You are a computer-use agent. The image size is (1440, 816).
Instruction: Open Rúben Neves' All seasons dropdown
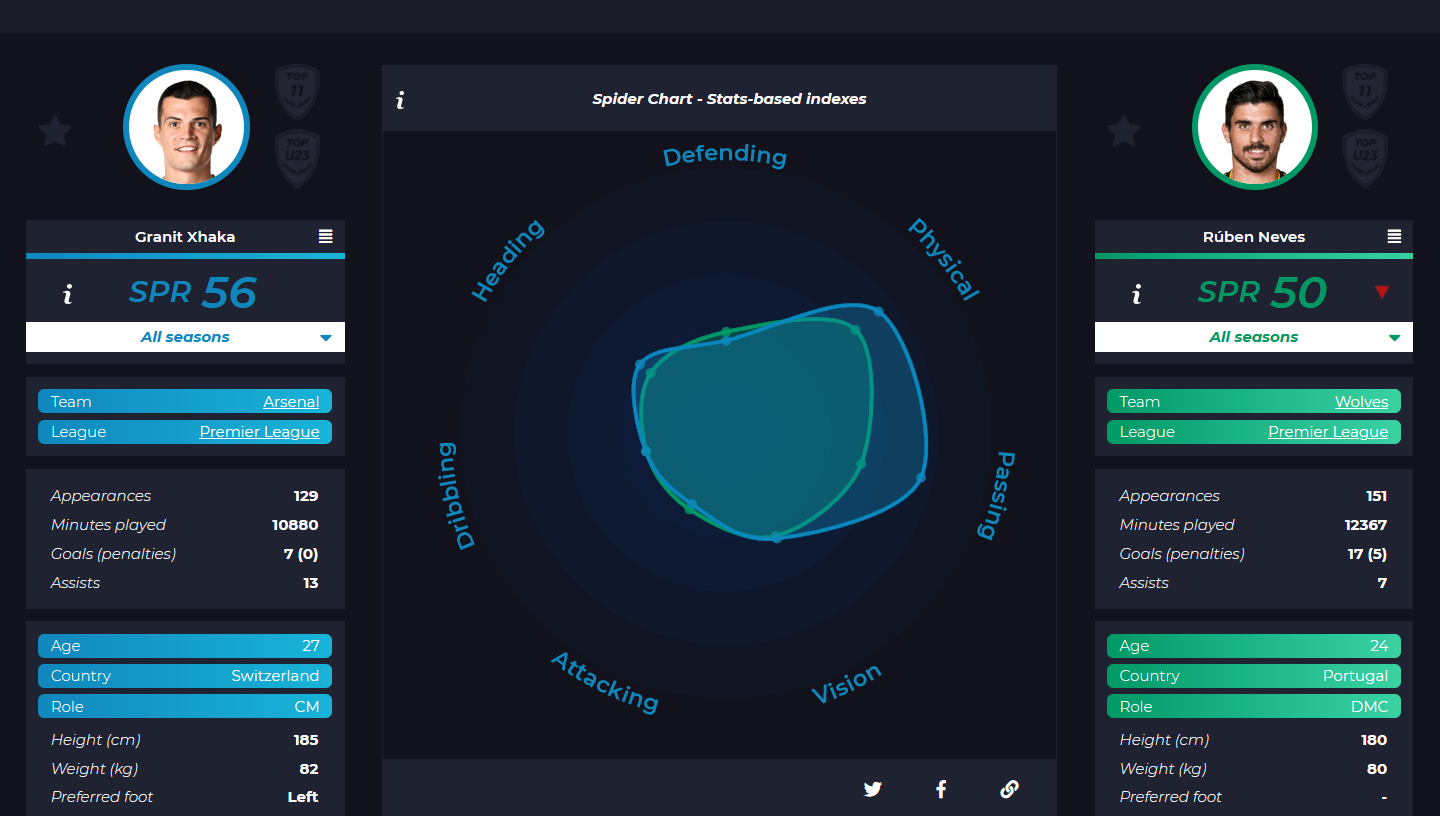click(1254, 337)
